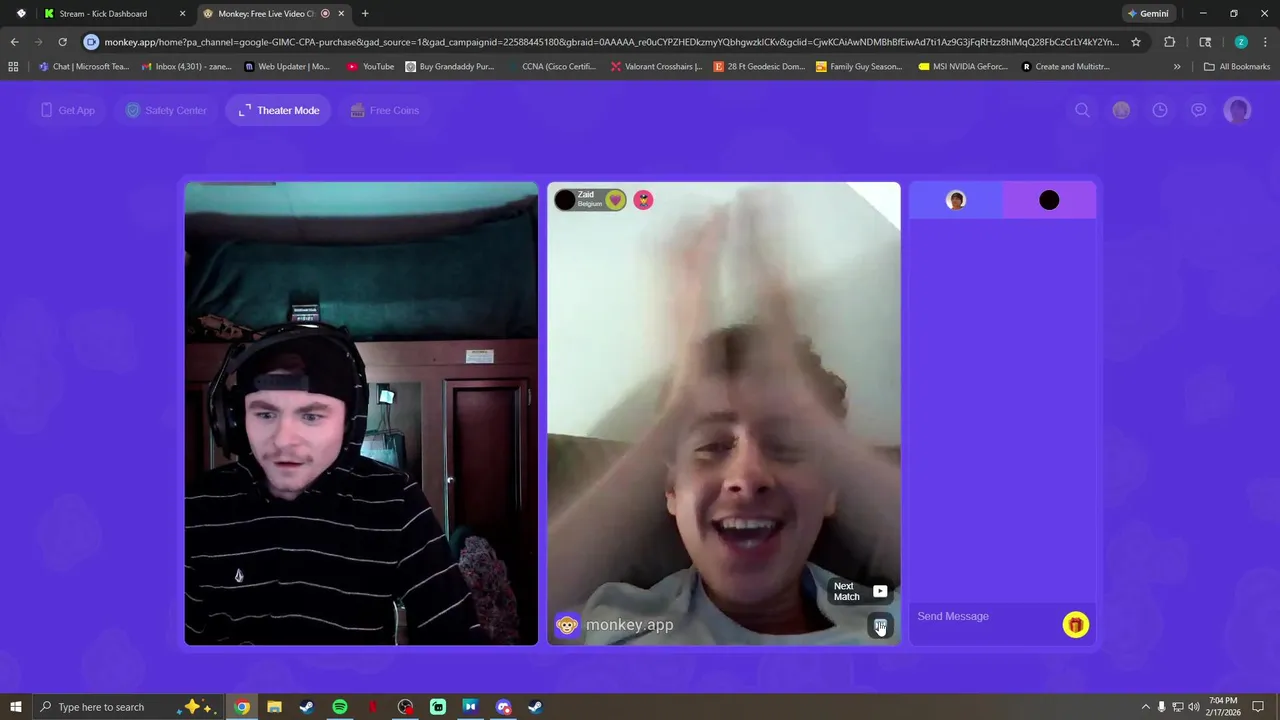The image size is (1280, 720).
Task: Open your profile avatar in Monkey header
Action: coord(1238,110)
